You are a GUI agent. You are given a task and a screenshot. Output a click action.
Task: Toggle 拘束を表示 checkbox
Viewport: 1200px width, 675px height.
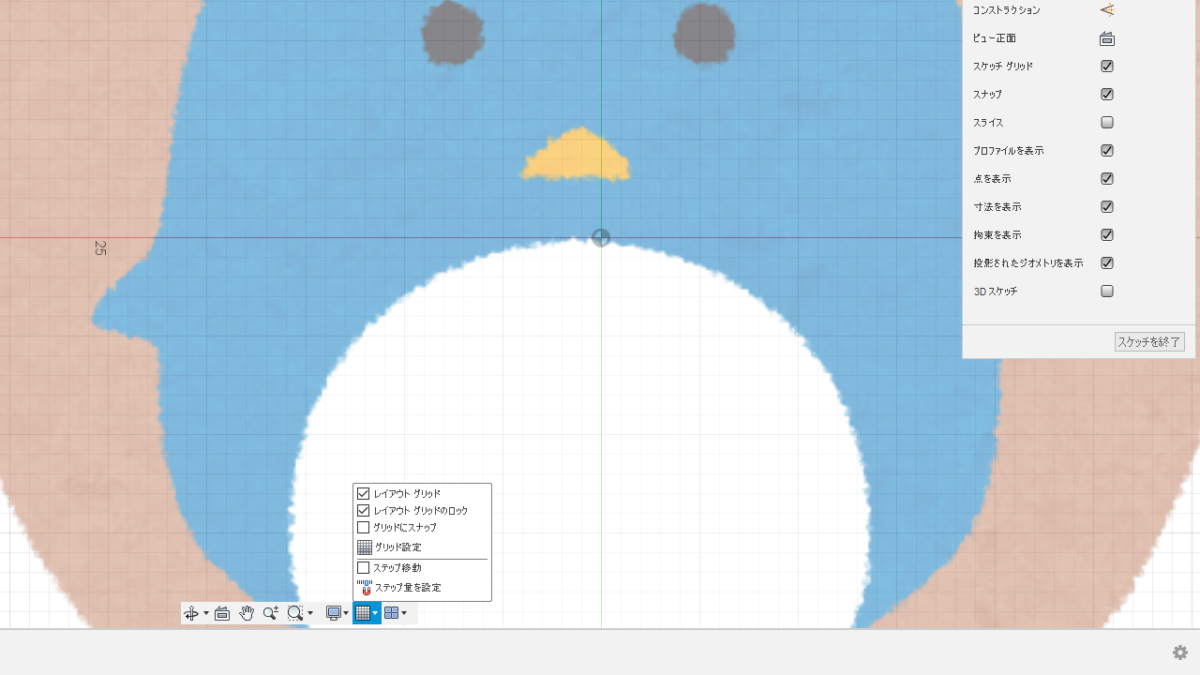1107,235
